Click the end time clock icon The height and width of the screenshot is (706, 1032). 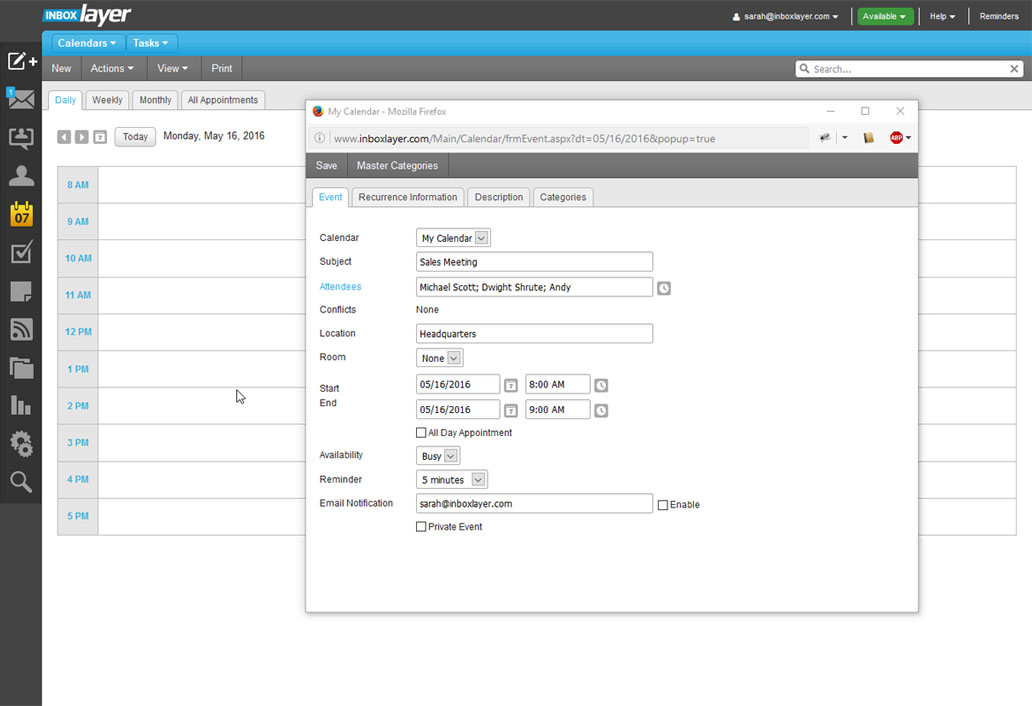click(601, 410)
